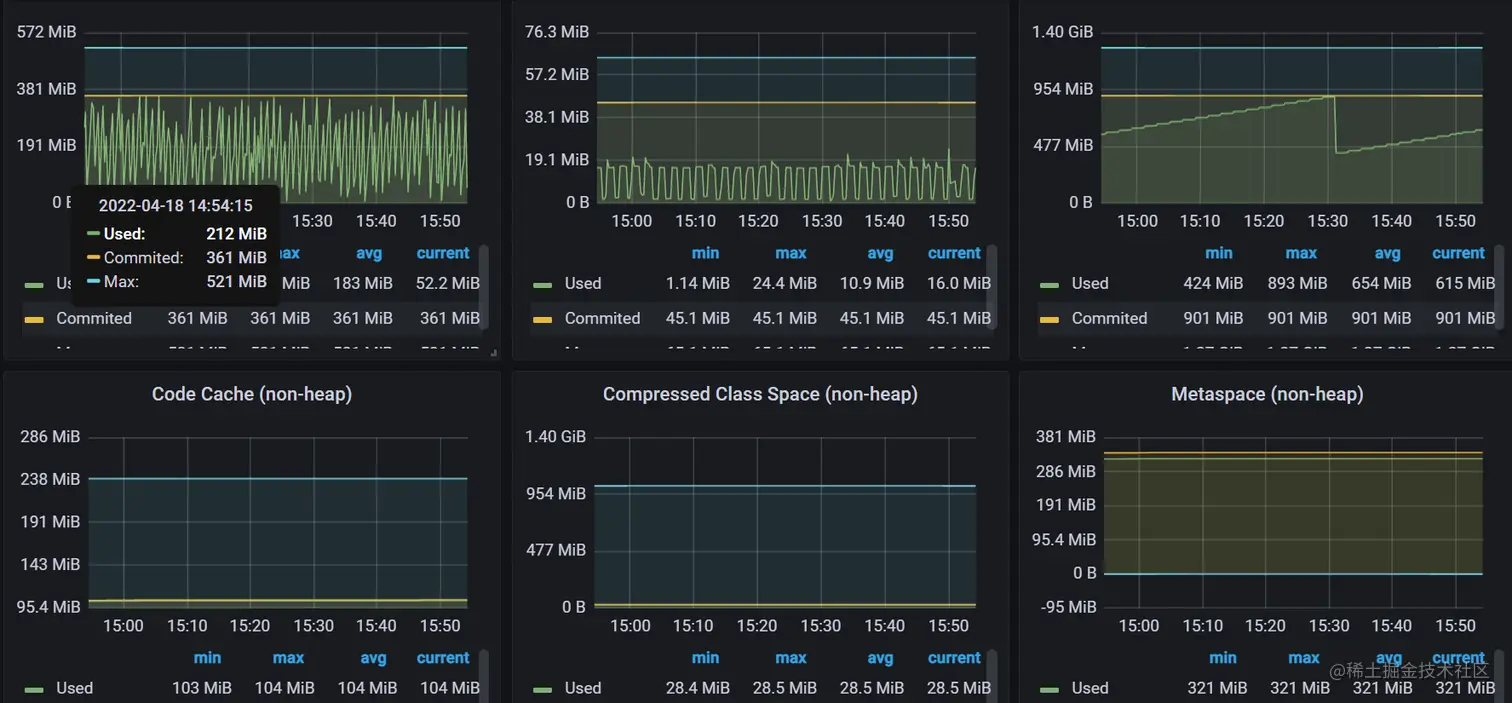Sort Code Cache legend by max column
1512x703 pixels.
(x=288, y=658)
